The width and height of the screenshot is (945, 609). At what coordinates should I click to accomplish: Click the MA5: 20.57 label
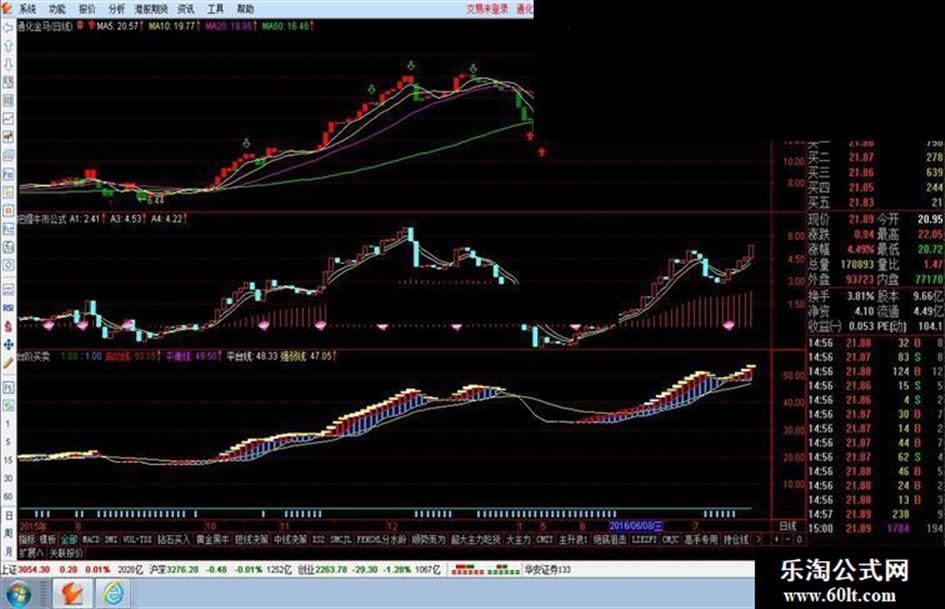(x=118, y=26)
